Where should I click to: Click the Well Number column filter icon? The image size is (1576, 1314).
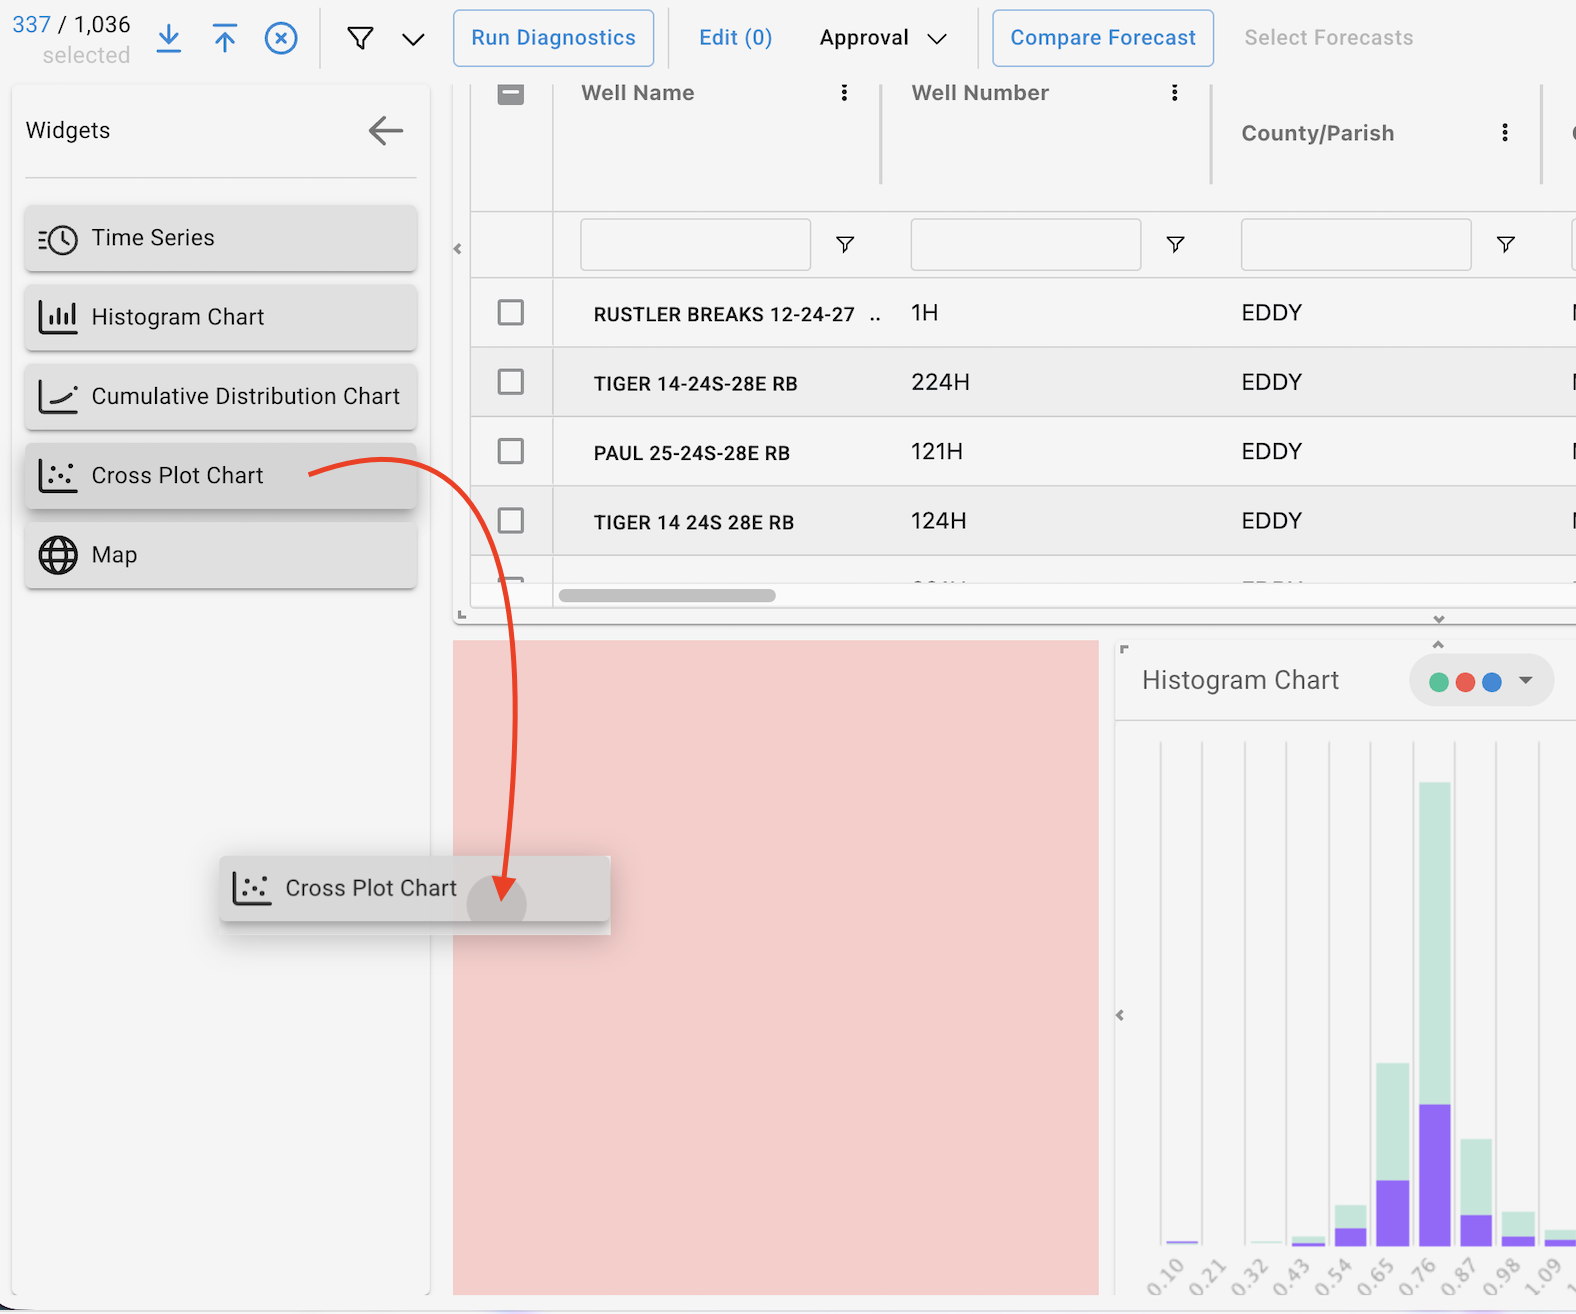pyautogui.click(x=1175, y=244)
